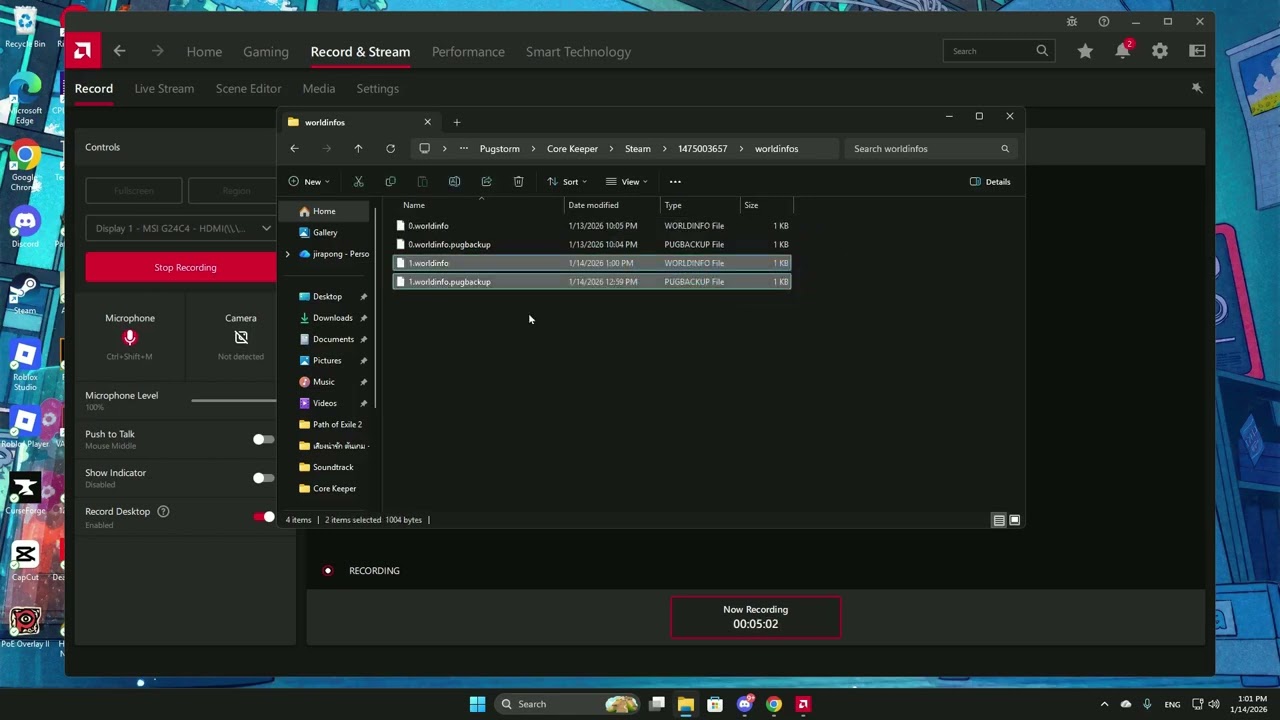Switch to the Gaming tab in AMD Software
Screen dimensions: 1280x720
tap(266, 52)
